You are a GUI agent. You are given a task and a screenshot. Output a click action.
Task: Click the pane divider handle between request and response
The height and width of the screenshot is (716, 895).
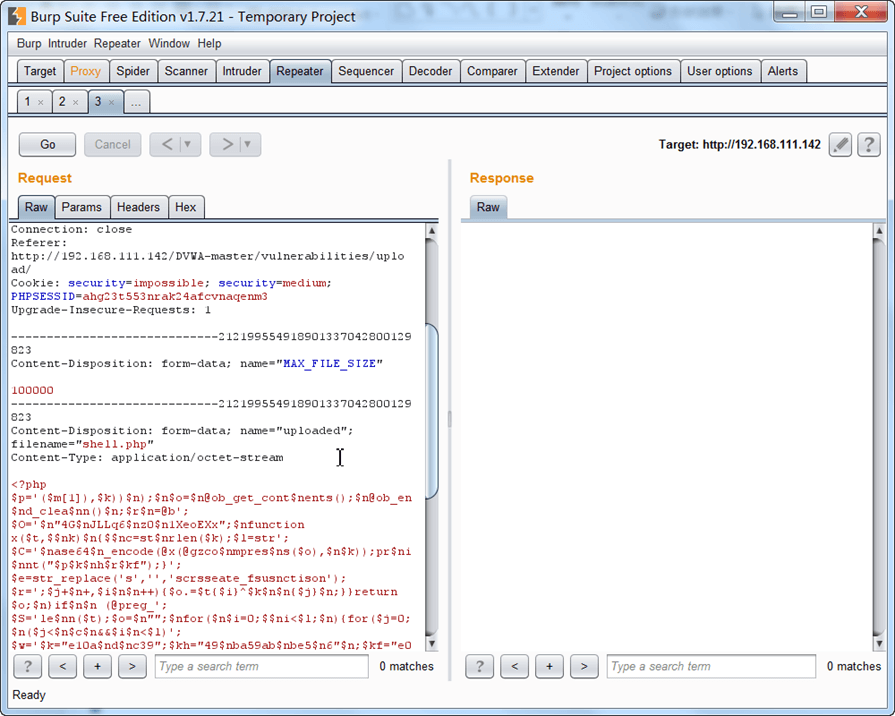[x=450, y=419]
